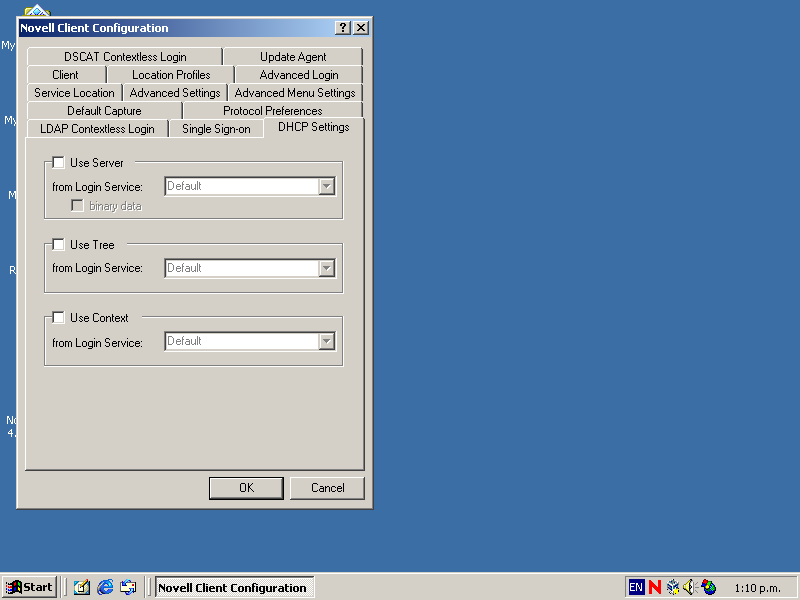Switch to the Advanced Settings tab

[x=175, y=93]
